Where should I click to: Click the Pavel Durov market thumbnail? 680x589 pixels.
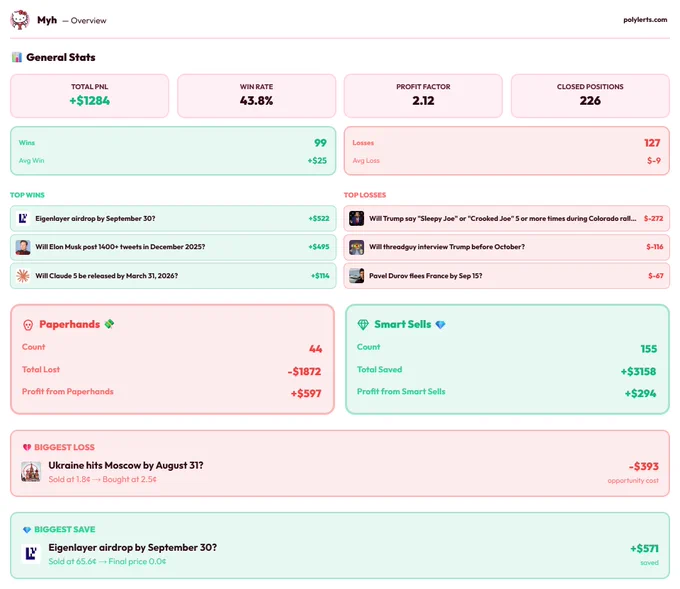pyautogui.click(x=356, y=276)
